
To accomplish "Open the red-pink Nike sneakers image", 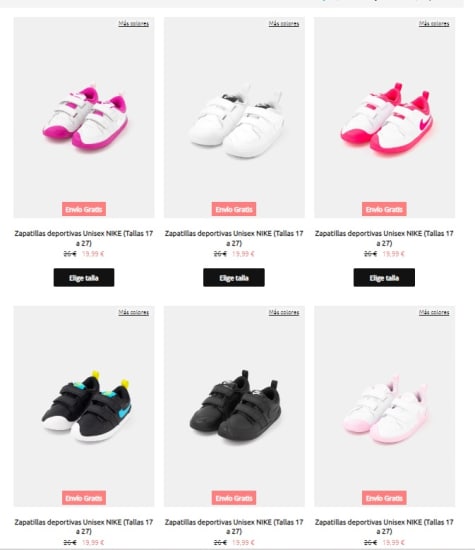I will [384, 118].
